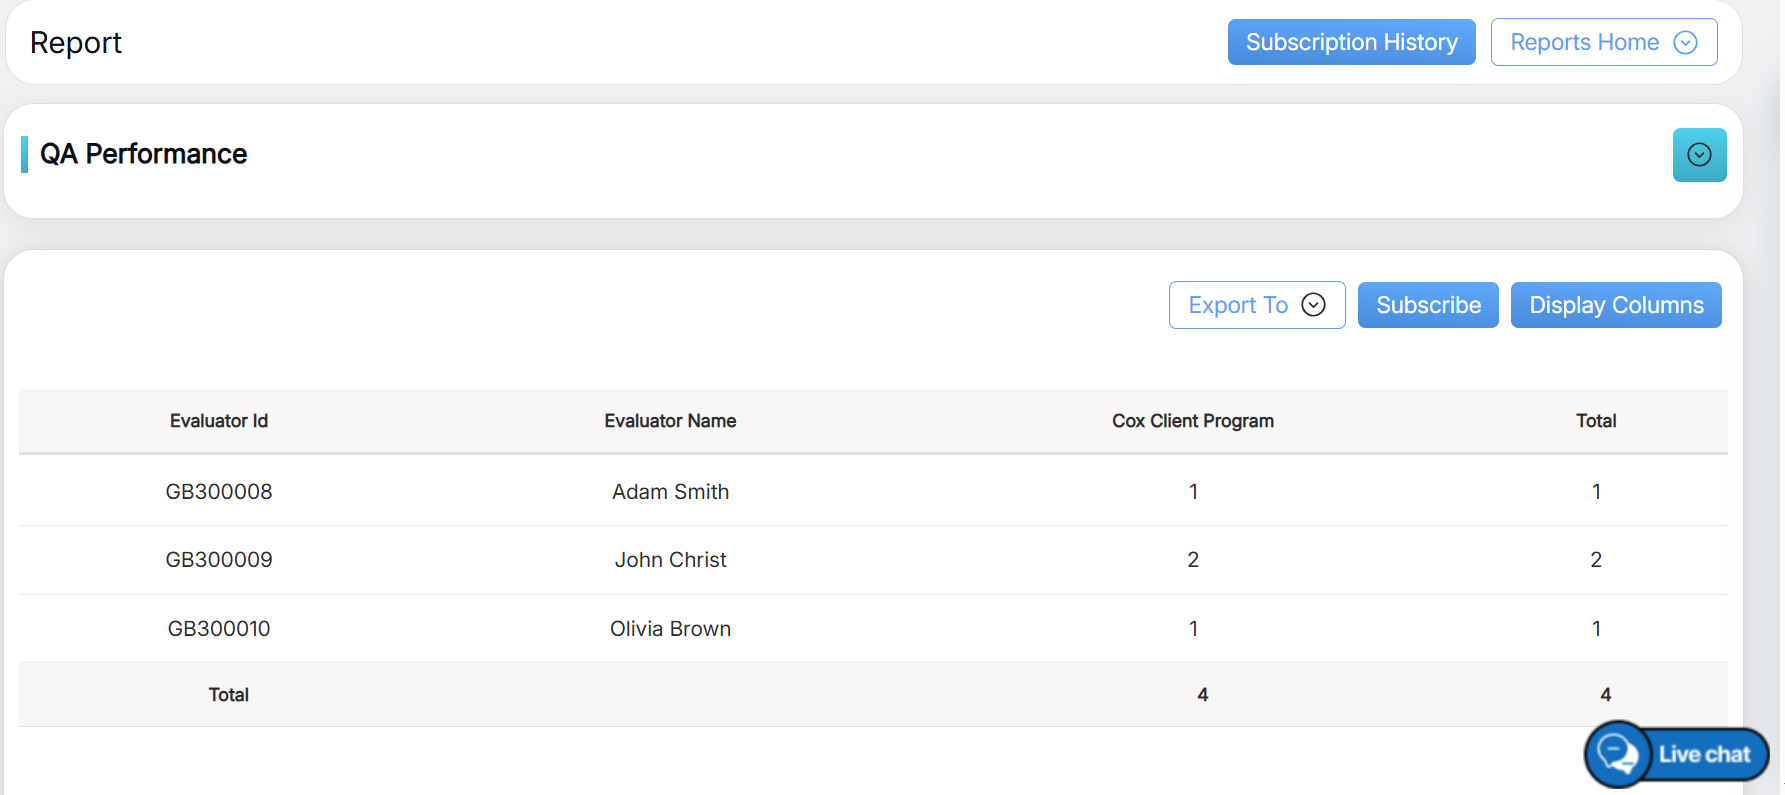1785x795 pixels.
Task: Click the Total column header
Action: tap(1596, 421)
